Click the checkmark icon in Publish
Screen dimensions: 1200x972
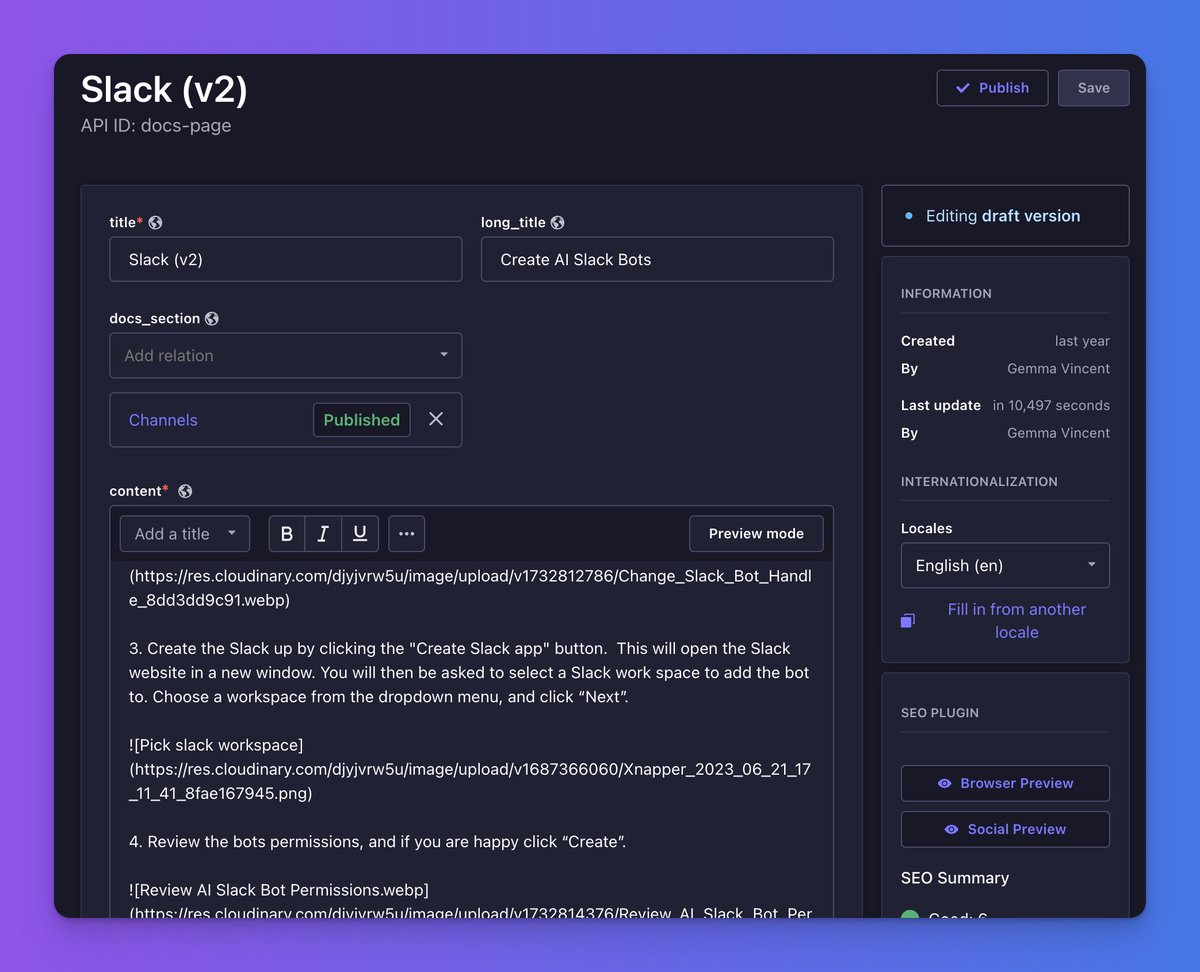[x=963, y=88]
